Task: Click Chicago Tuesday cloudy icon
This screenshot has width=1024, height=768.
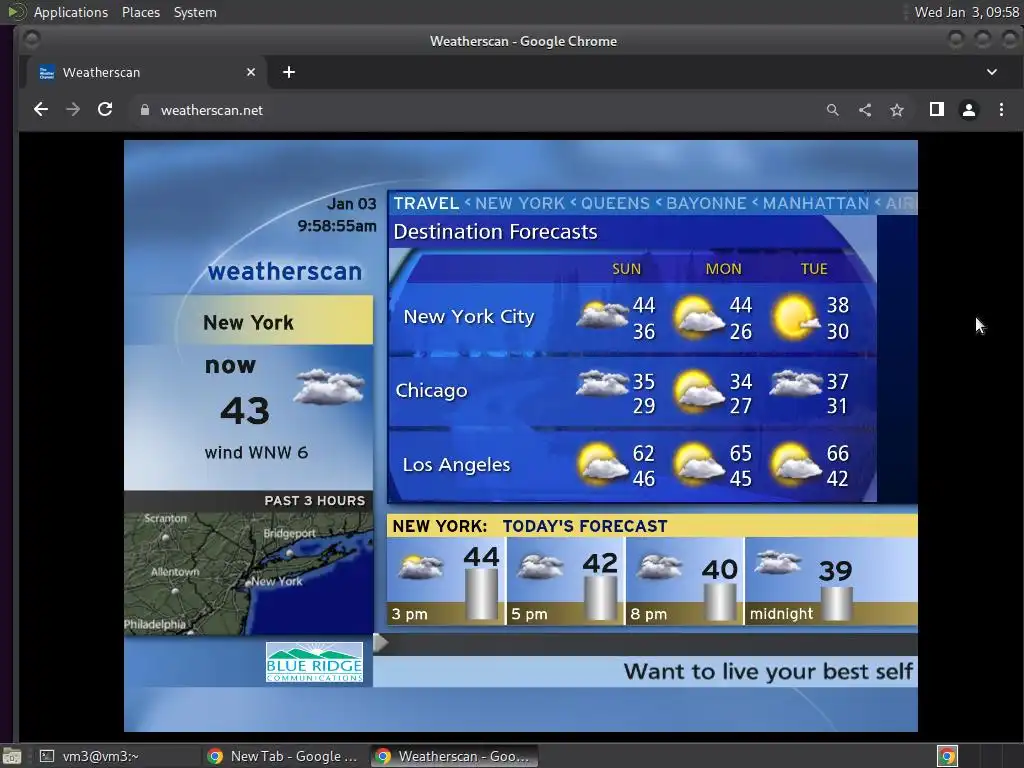Action: (795, 384)
